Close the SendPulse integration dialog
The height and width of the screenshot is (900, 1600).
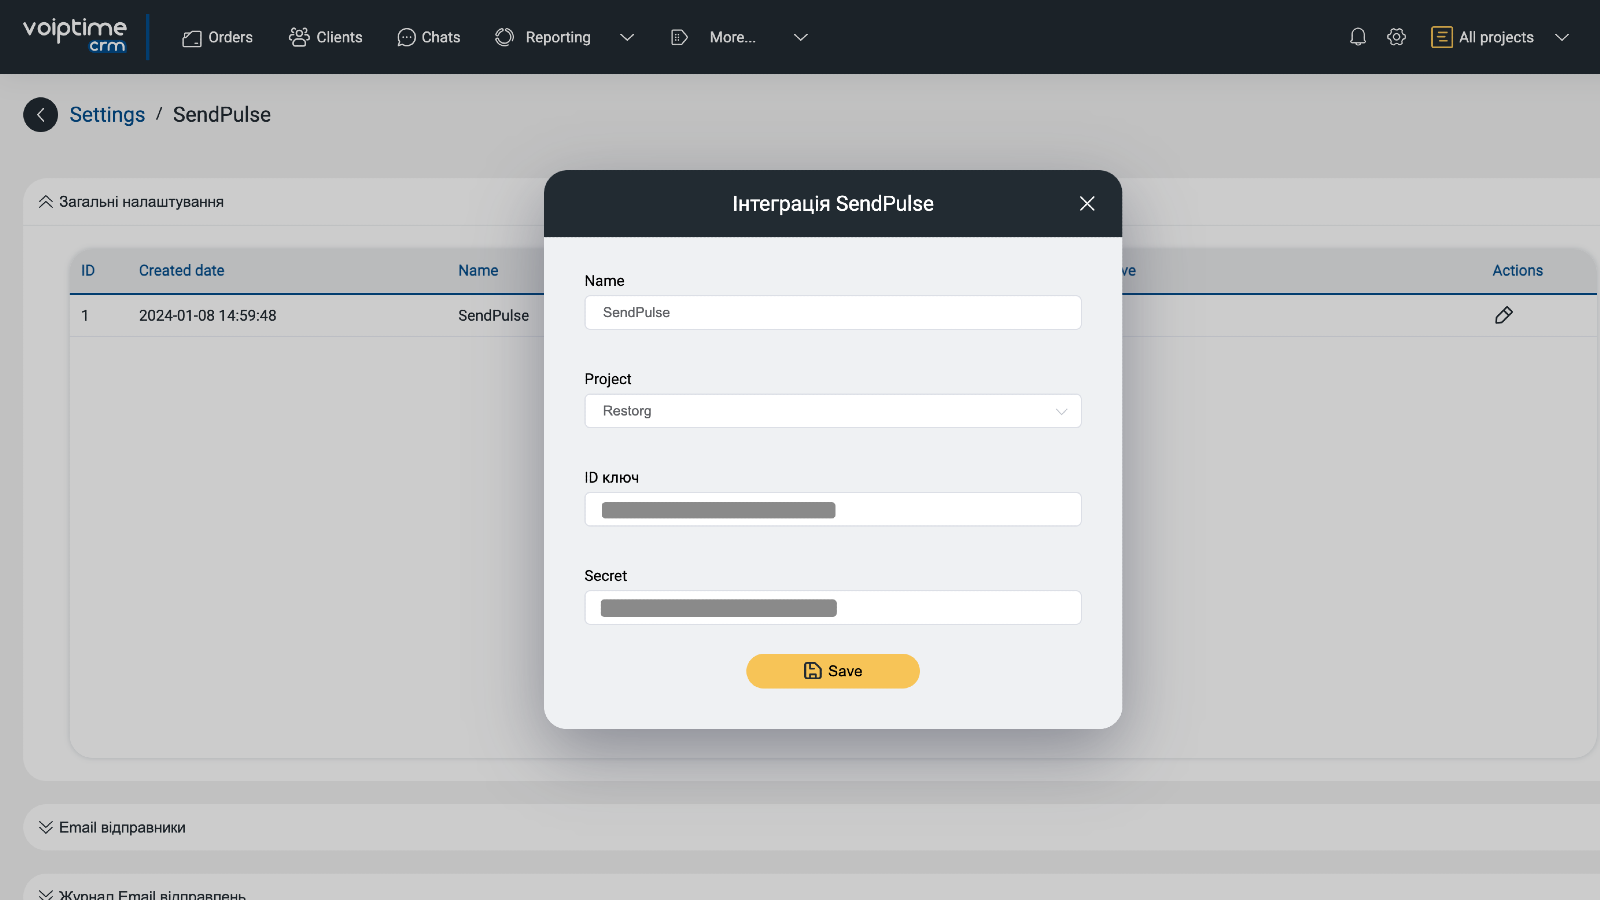(x=1087, y=204)
